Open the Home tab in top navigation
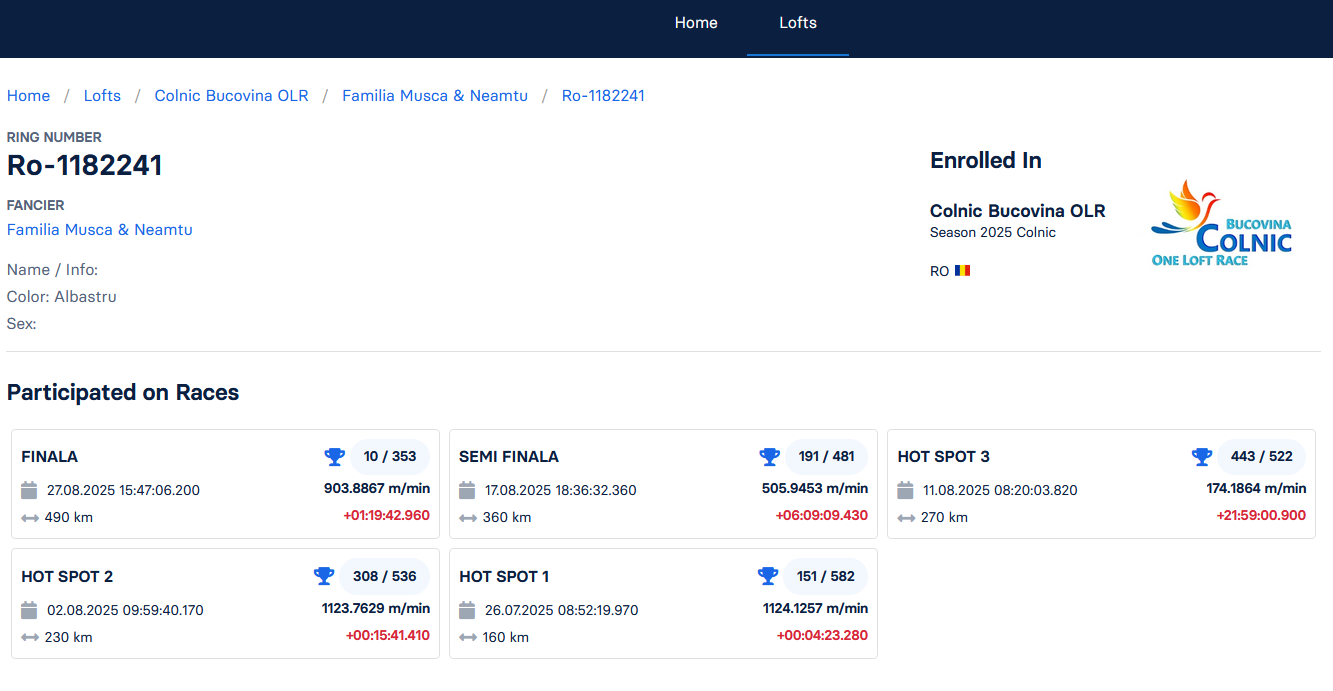The image size is (1333, 691). 696,23
